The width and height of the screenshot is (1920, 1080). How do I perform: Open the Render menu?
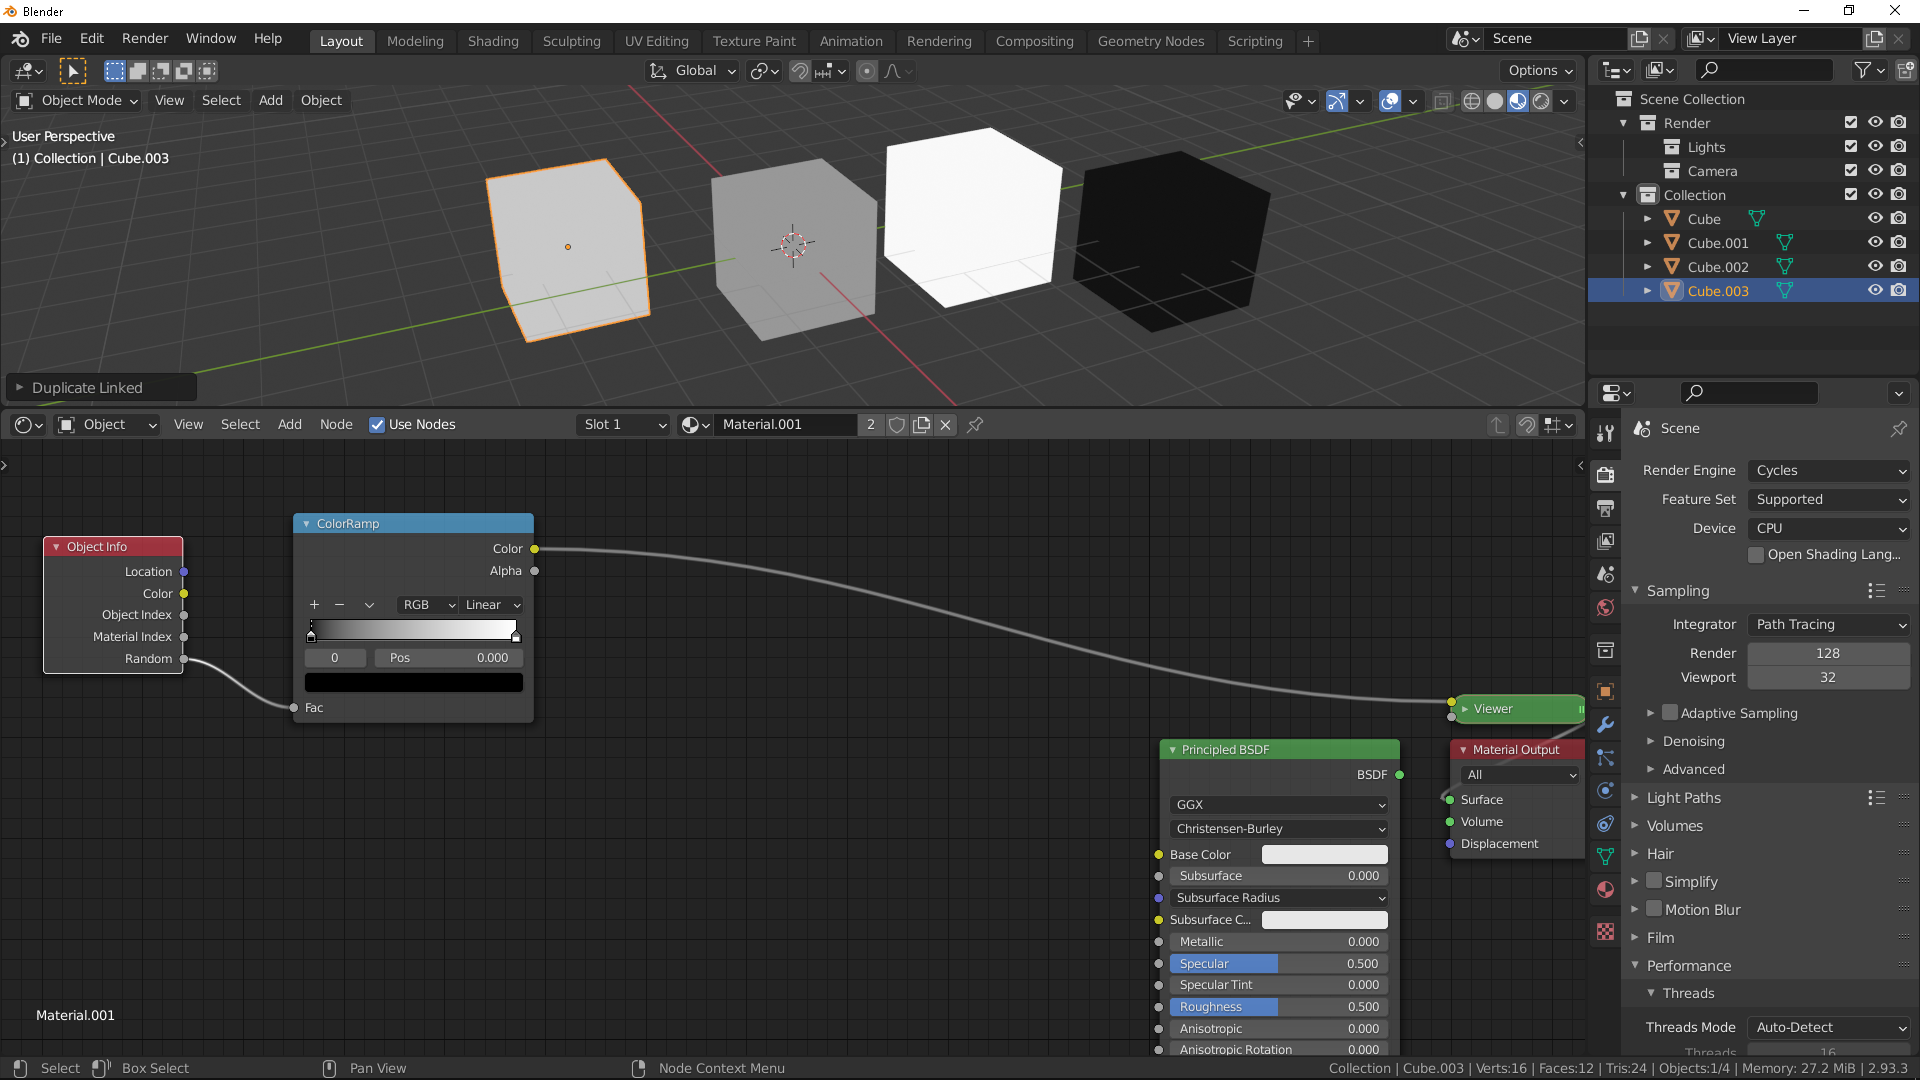coord(145,38)
